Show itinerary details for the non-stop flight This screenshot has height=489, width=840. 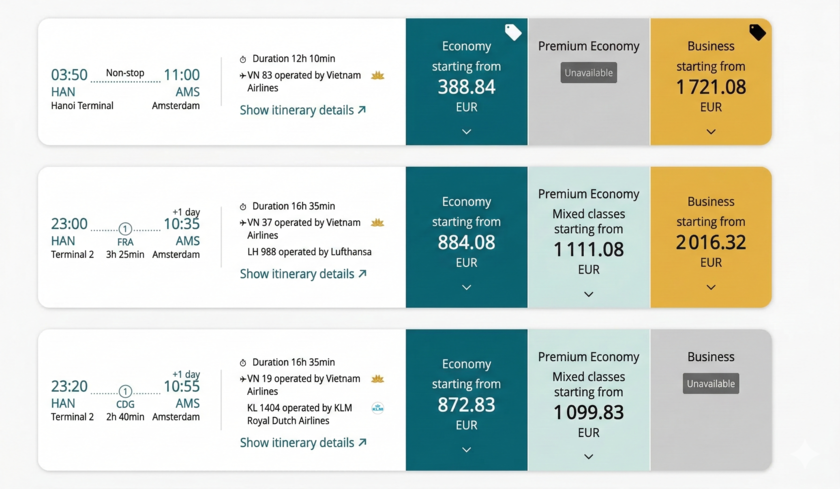[303, 110]
